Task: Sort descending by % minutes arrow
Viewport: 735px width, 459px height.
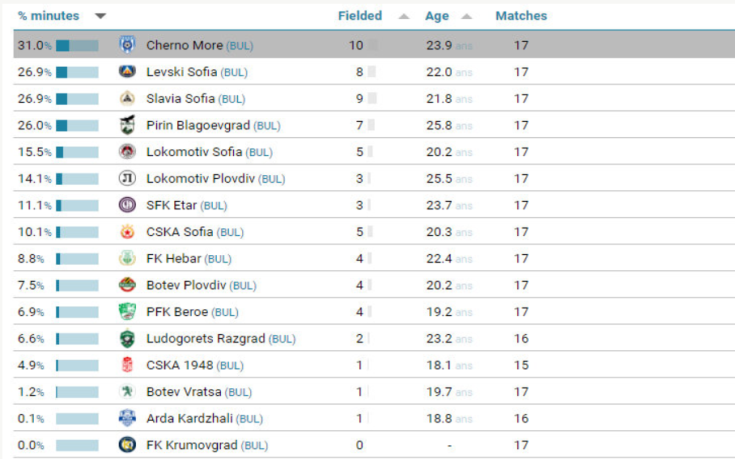Action: pyautogui.click(x=100, y=16)
